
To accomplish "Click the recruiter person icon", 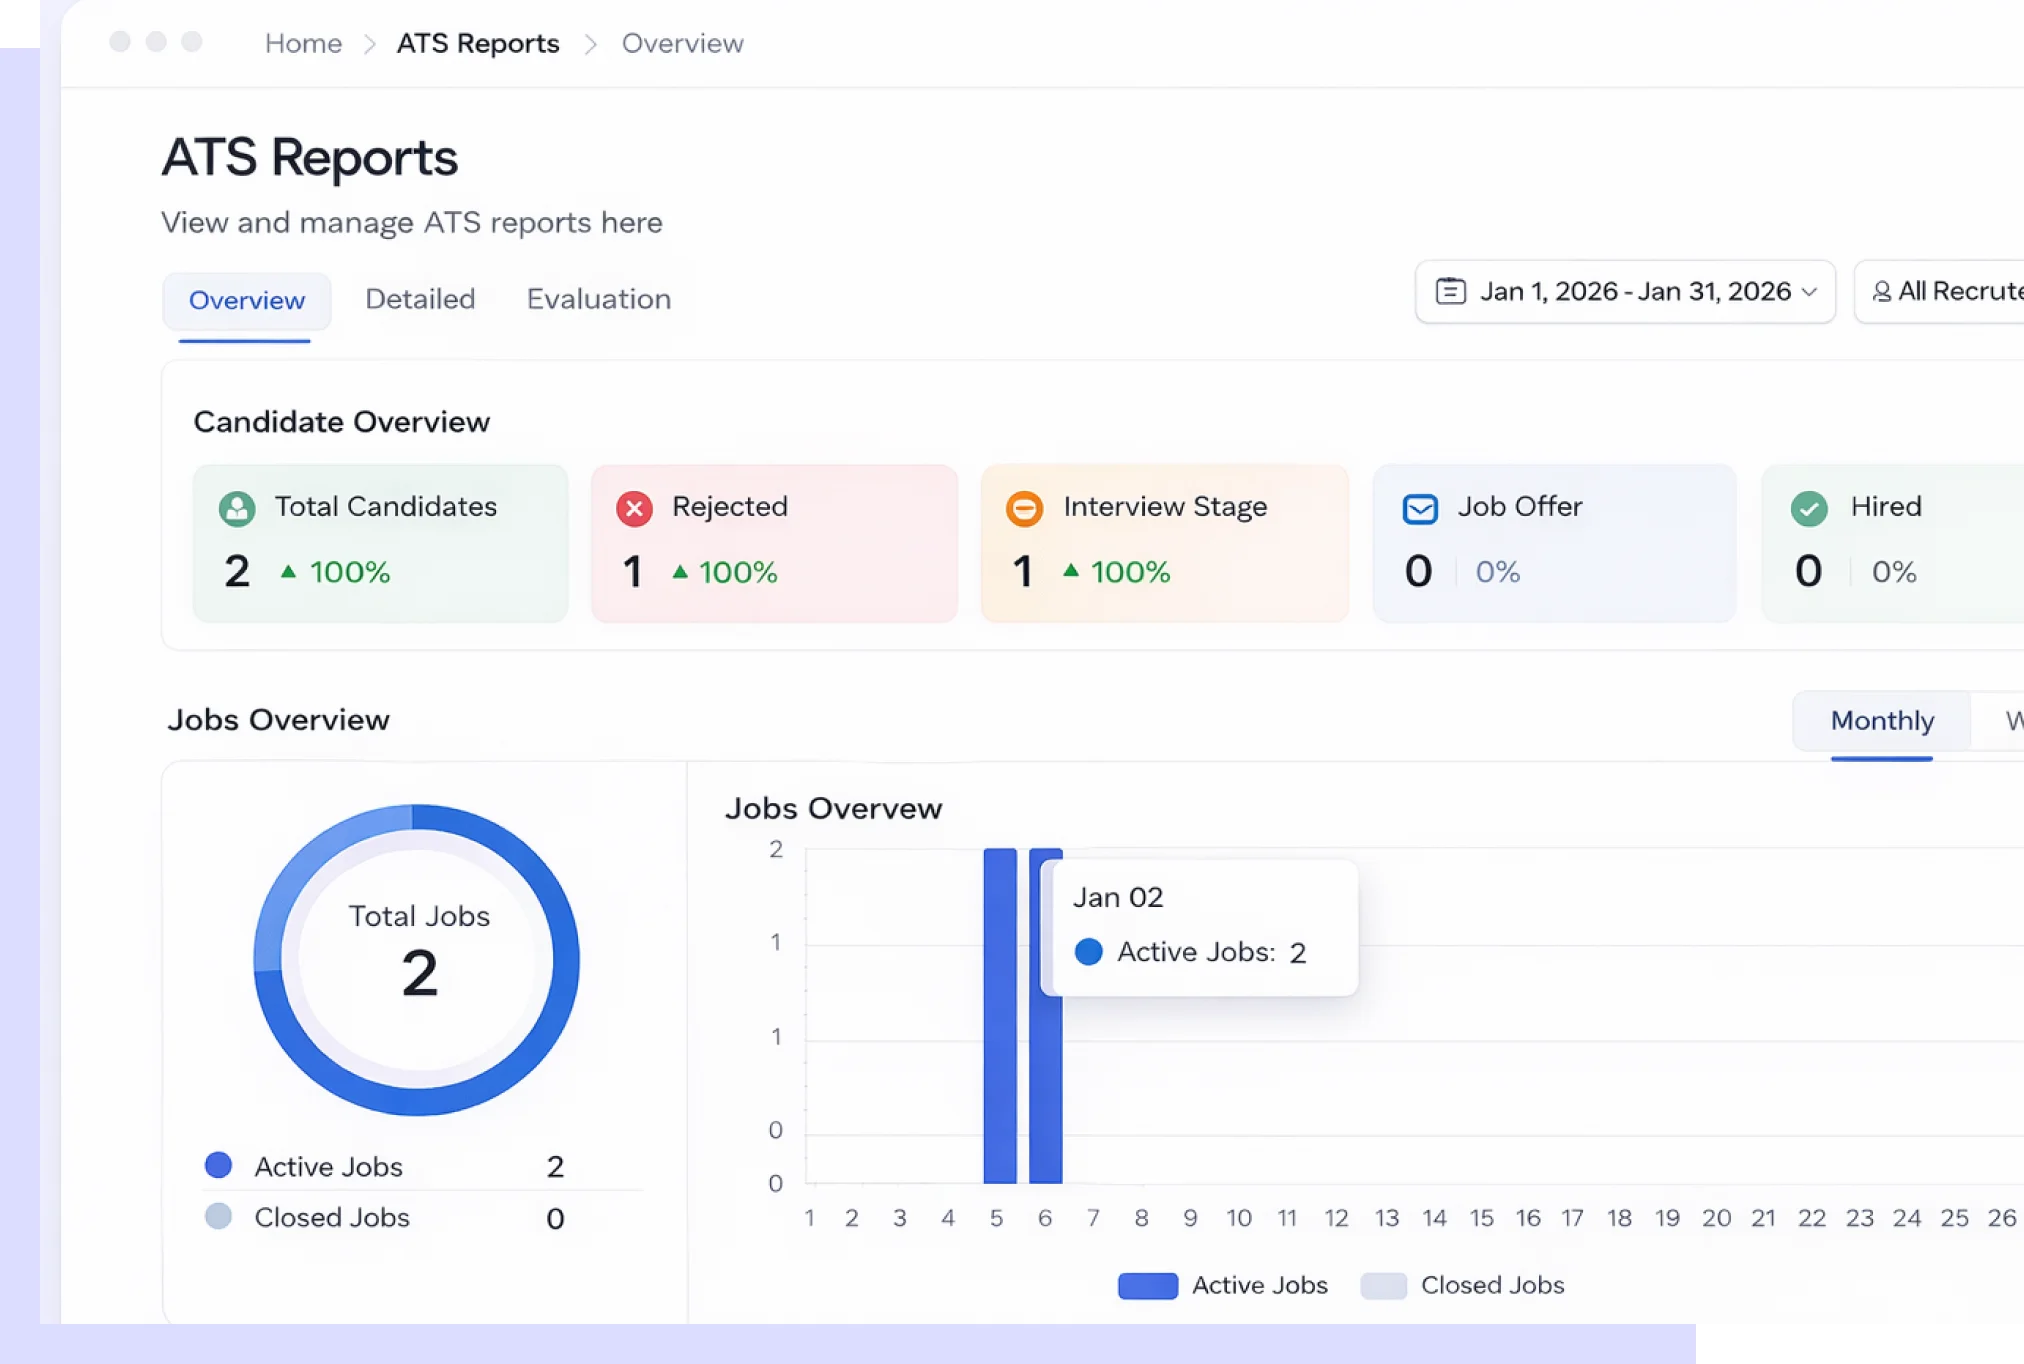I will click(x=1882, y=291).
